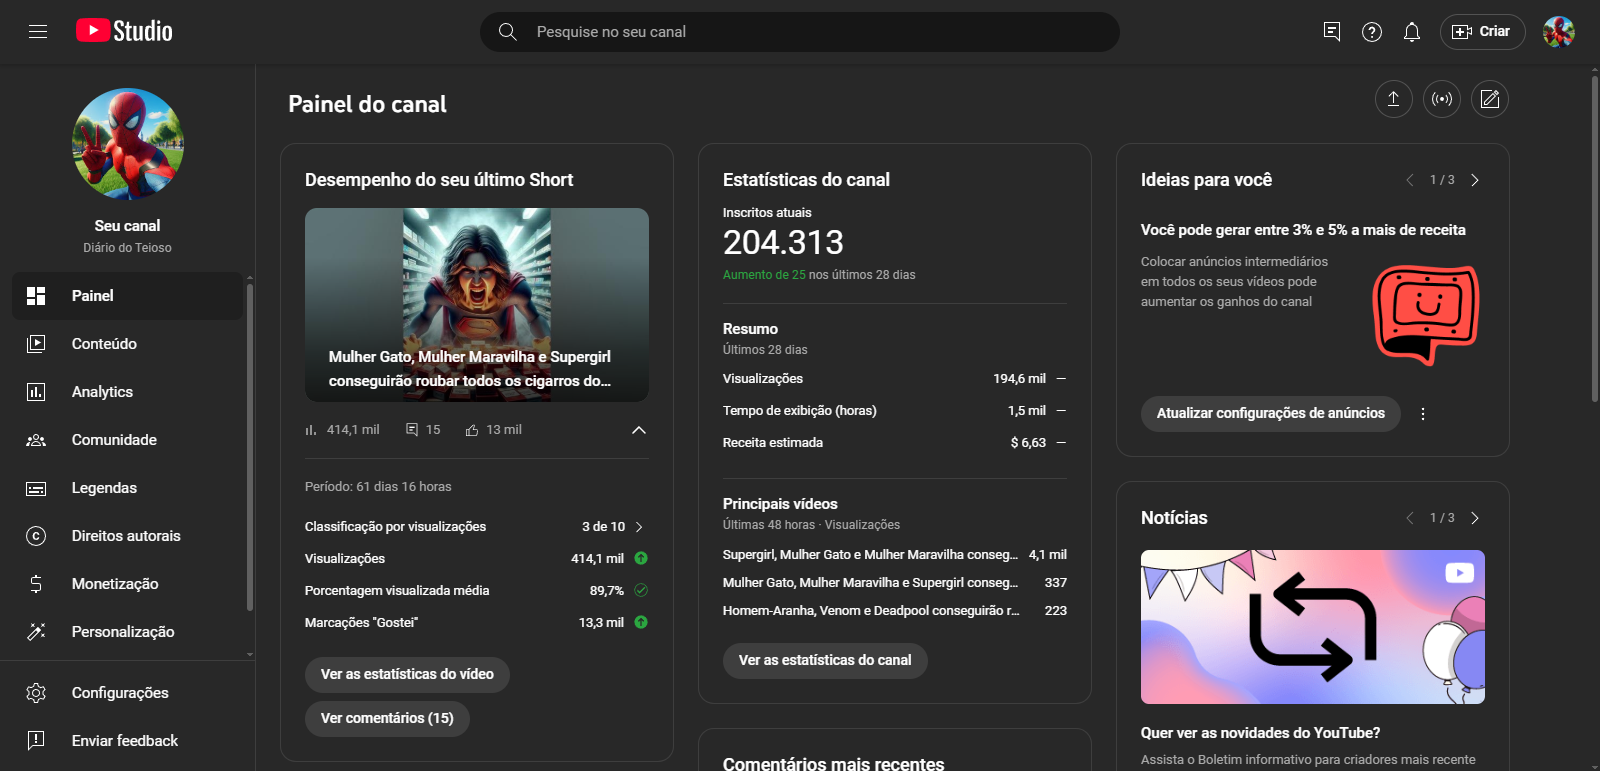Image resolution: width=1600 pixels, height=771 pixels.
Task: Open the account avatar menu
Action: point(1559,32)
